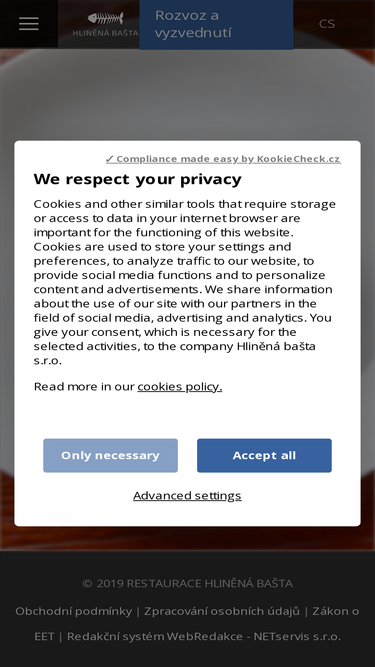Screen dimensions: 375x667
Task: Open Rozvoz a vyzvednutí page
Action: pyautogui.click(x=216, y=24)
